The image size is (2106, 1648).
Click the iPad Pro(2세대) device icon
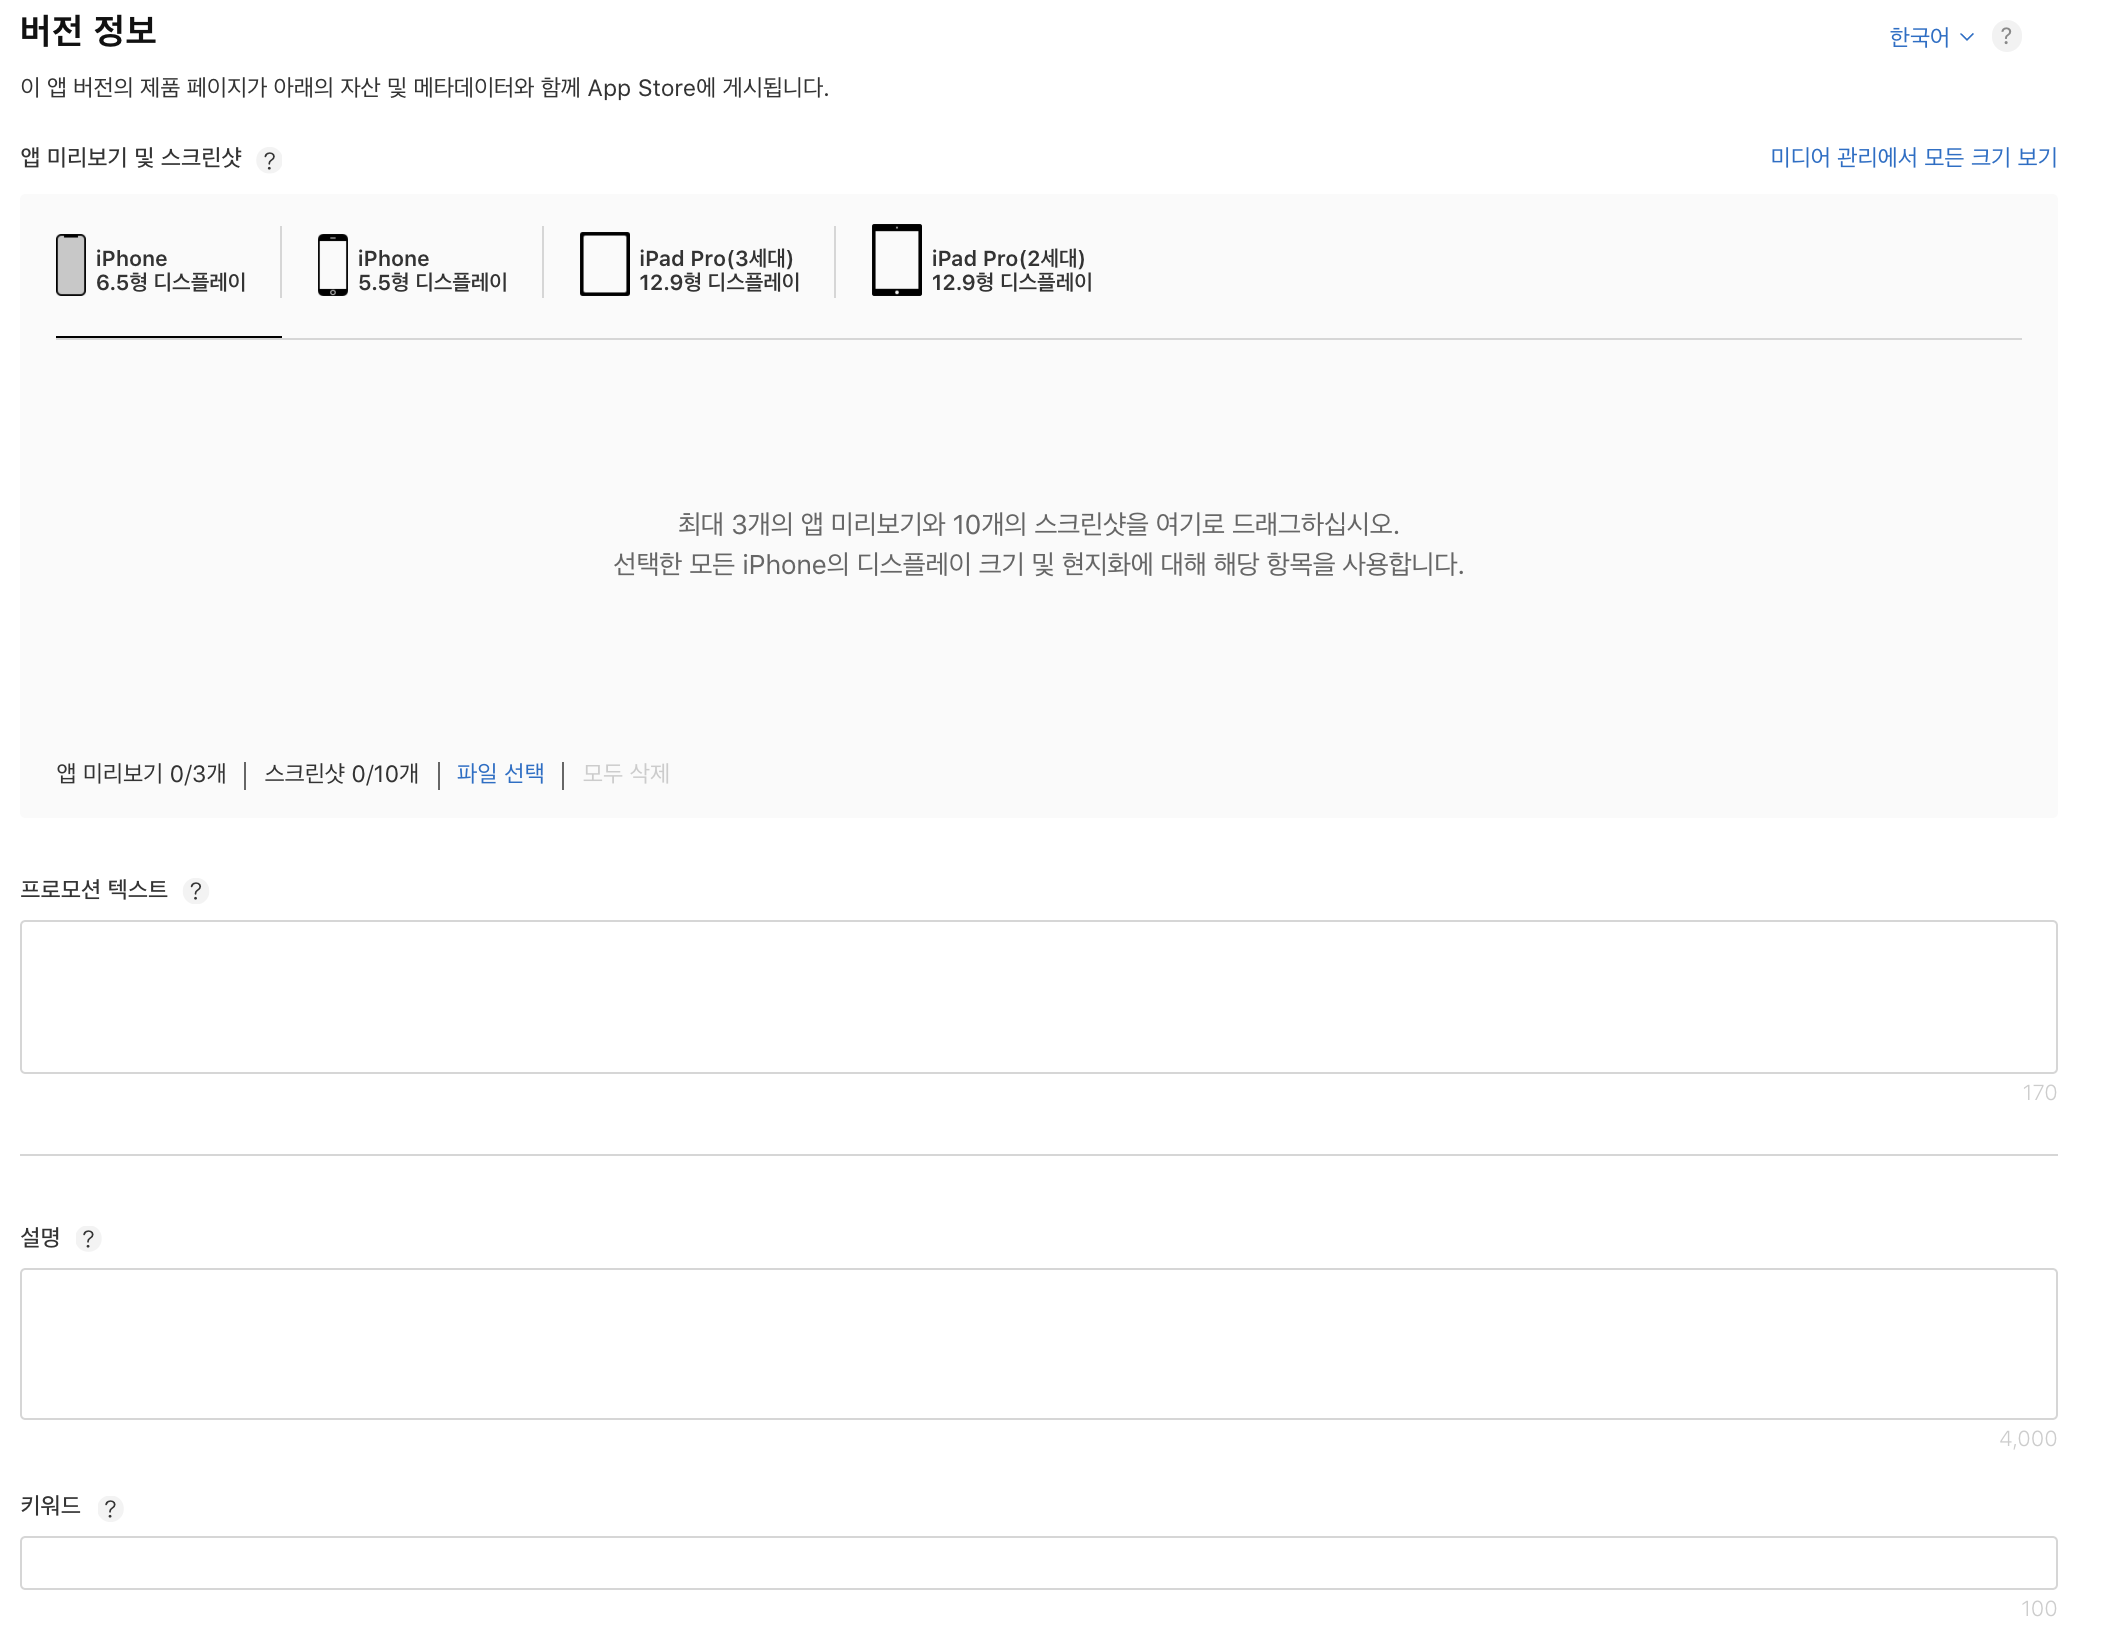(896, 260)
